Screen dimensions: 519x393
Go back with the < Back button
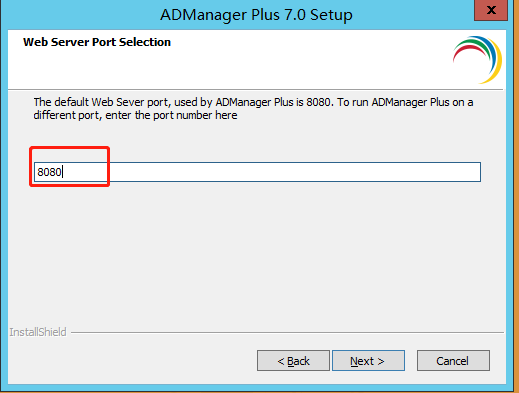[x=293, y=360]
